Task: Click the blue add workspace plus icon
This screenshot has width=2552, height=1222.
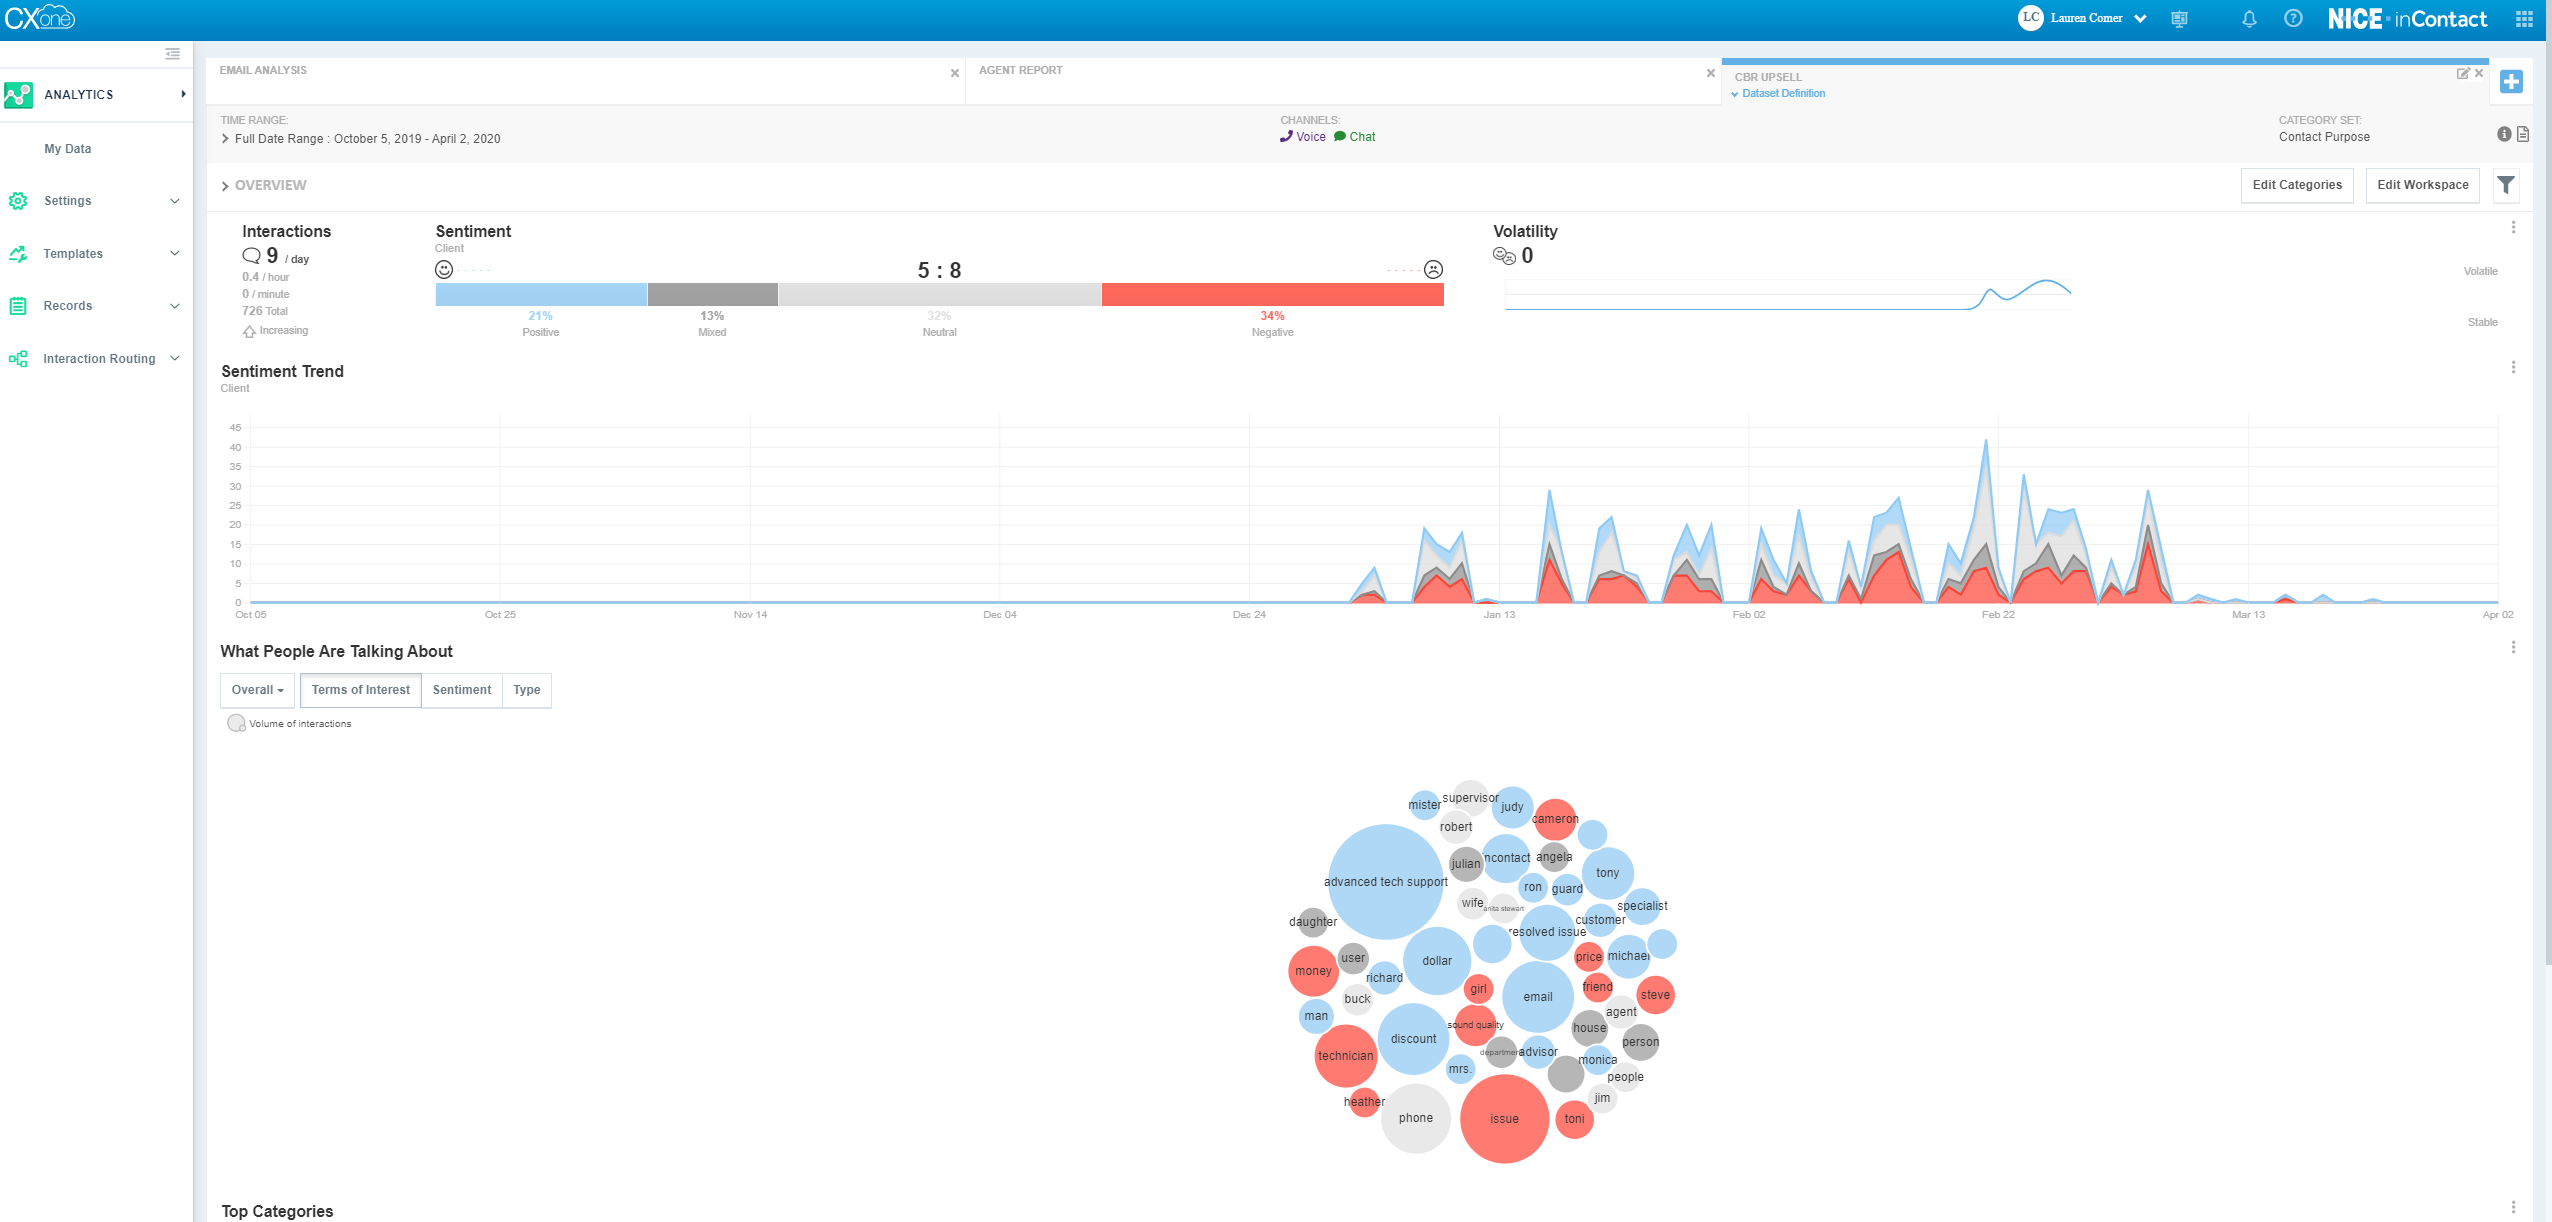Action: [x=2510, y=82]
